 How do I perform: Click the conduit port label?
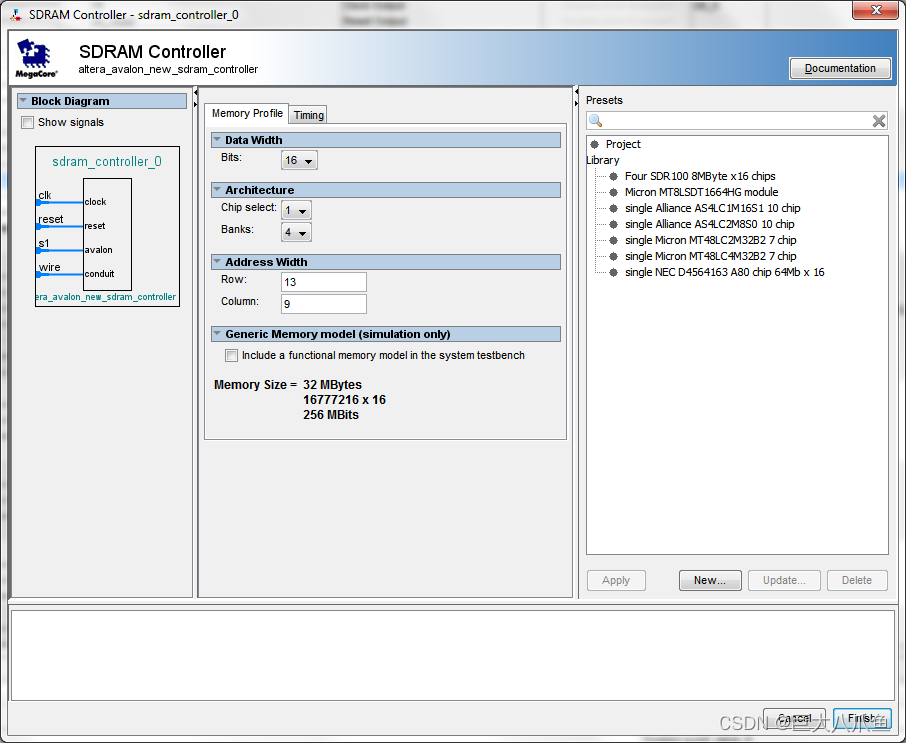(99, 274)
